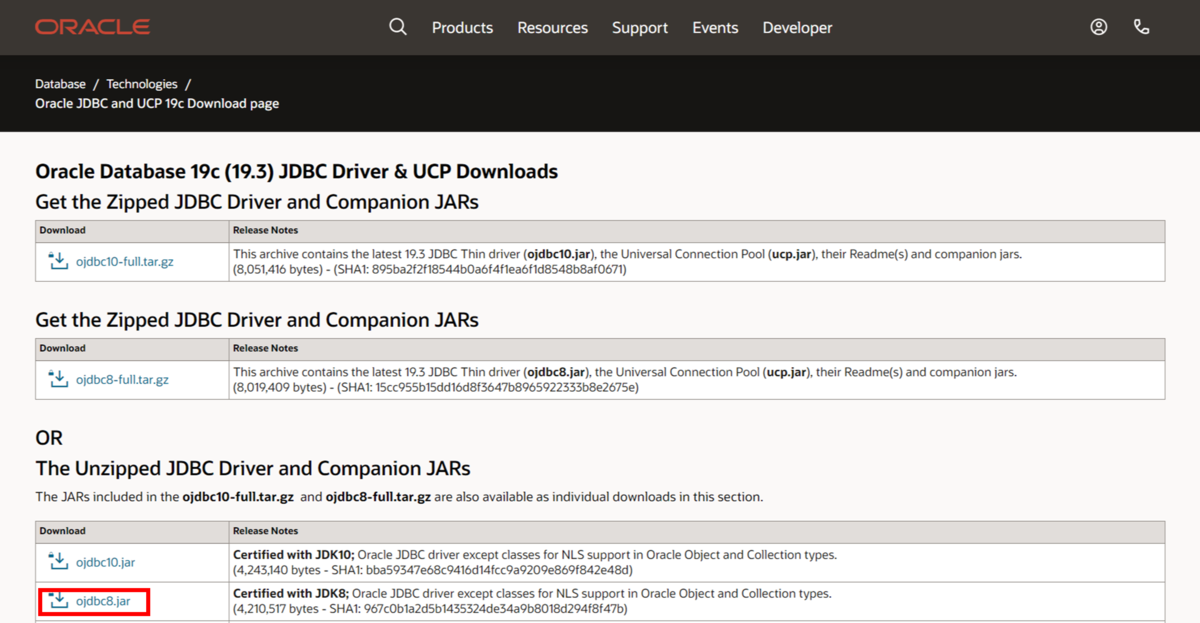Open the Support menu
Screen dimensions: 1200x623
click(640, 28)
